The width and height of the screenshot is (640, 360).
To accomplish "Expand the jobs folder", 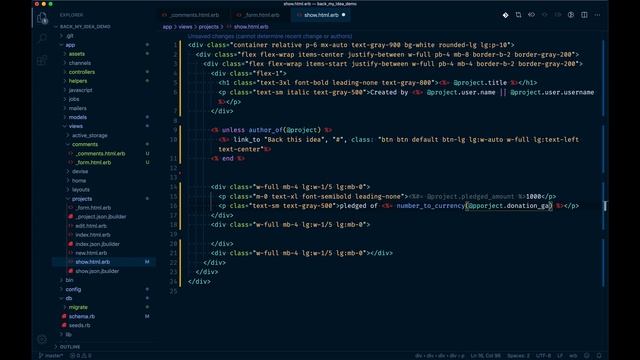I will pyautogui.click(x=74, y=99).
